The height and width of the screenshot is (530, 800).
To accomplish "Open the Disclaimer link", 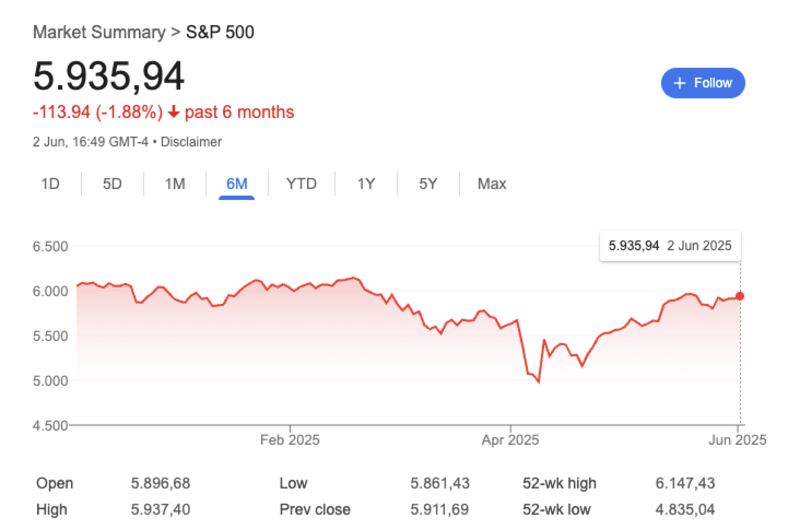I will [x=190, y=142].
